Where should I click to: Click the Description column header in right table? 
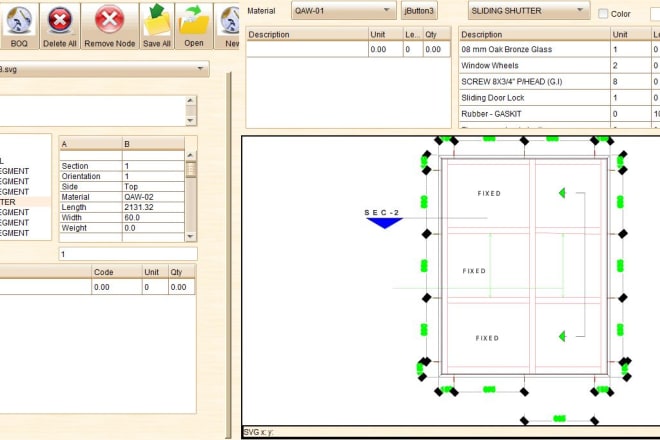(x=533, y=34)
